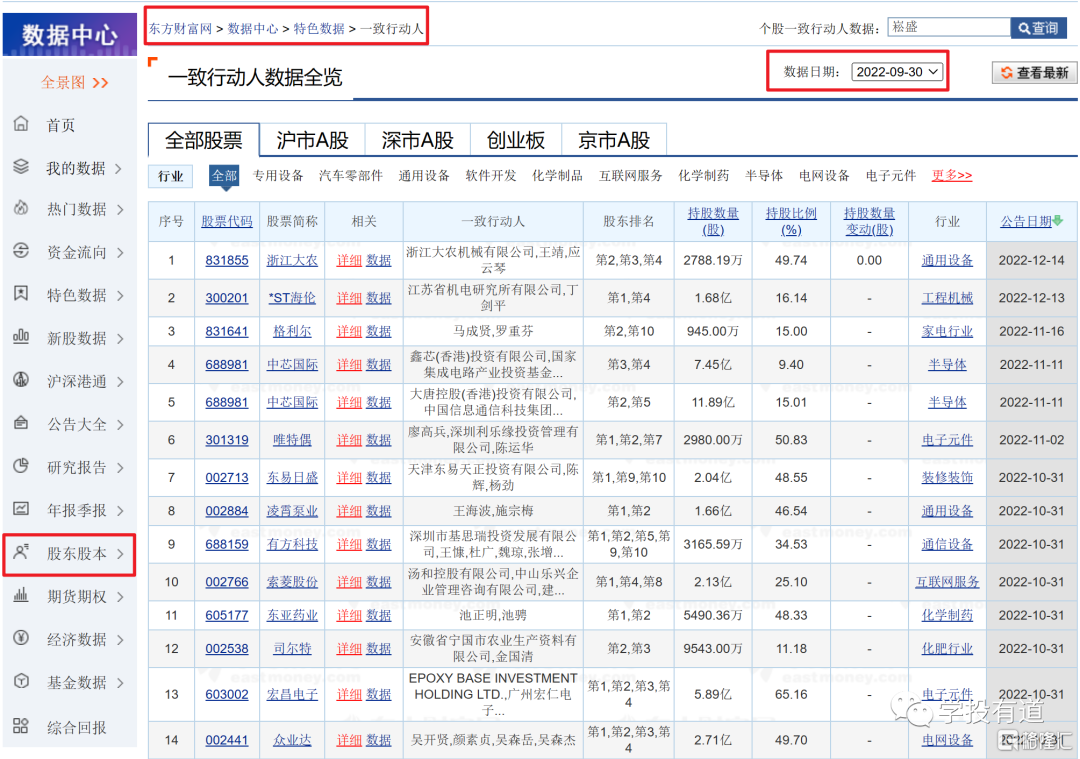
Task: Click the pie chart icon beside 研究报告
Action: [x=21, y=466]
